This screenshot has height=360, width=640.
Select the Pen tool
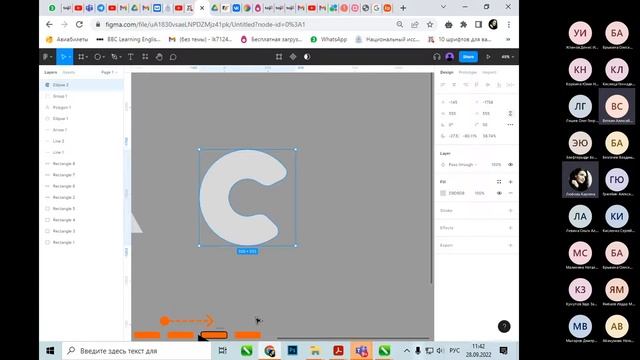tap(114, 57)
